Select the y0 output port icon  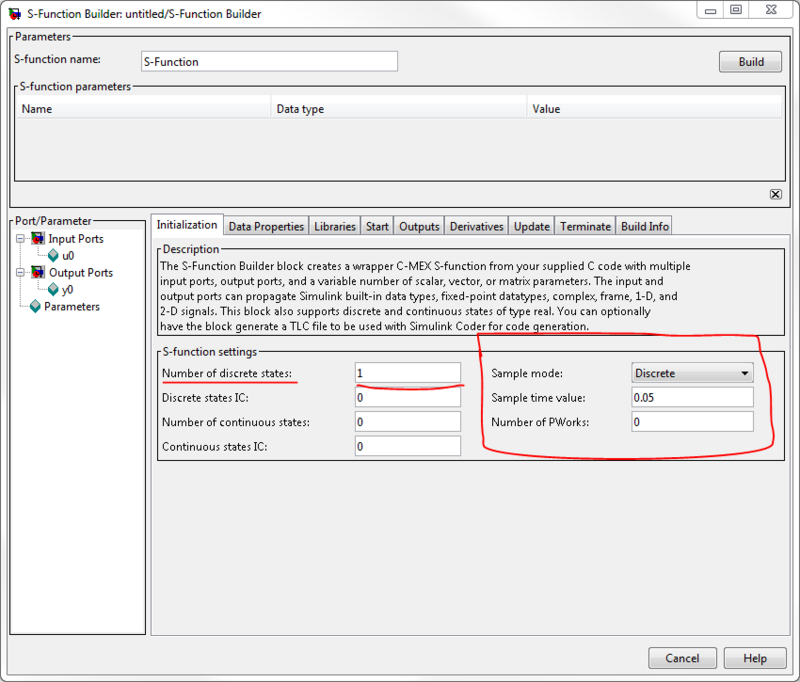click(x=53, y=290)
